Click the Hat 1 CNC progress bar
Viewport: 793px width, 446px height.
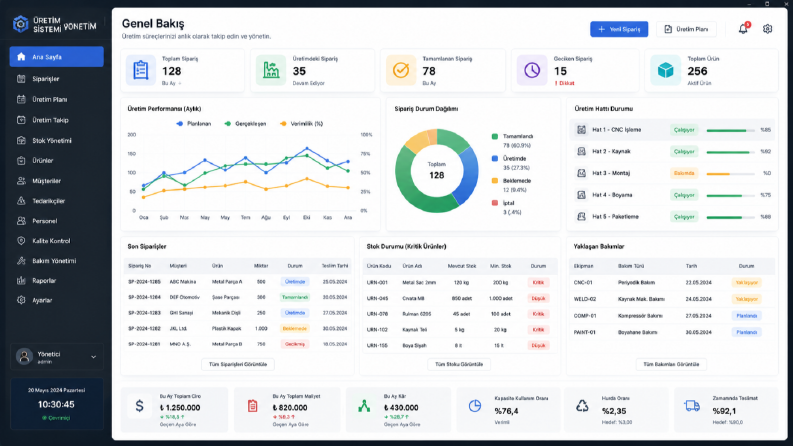tap(730, 130)
